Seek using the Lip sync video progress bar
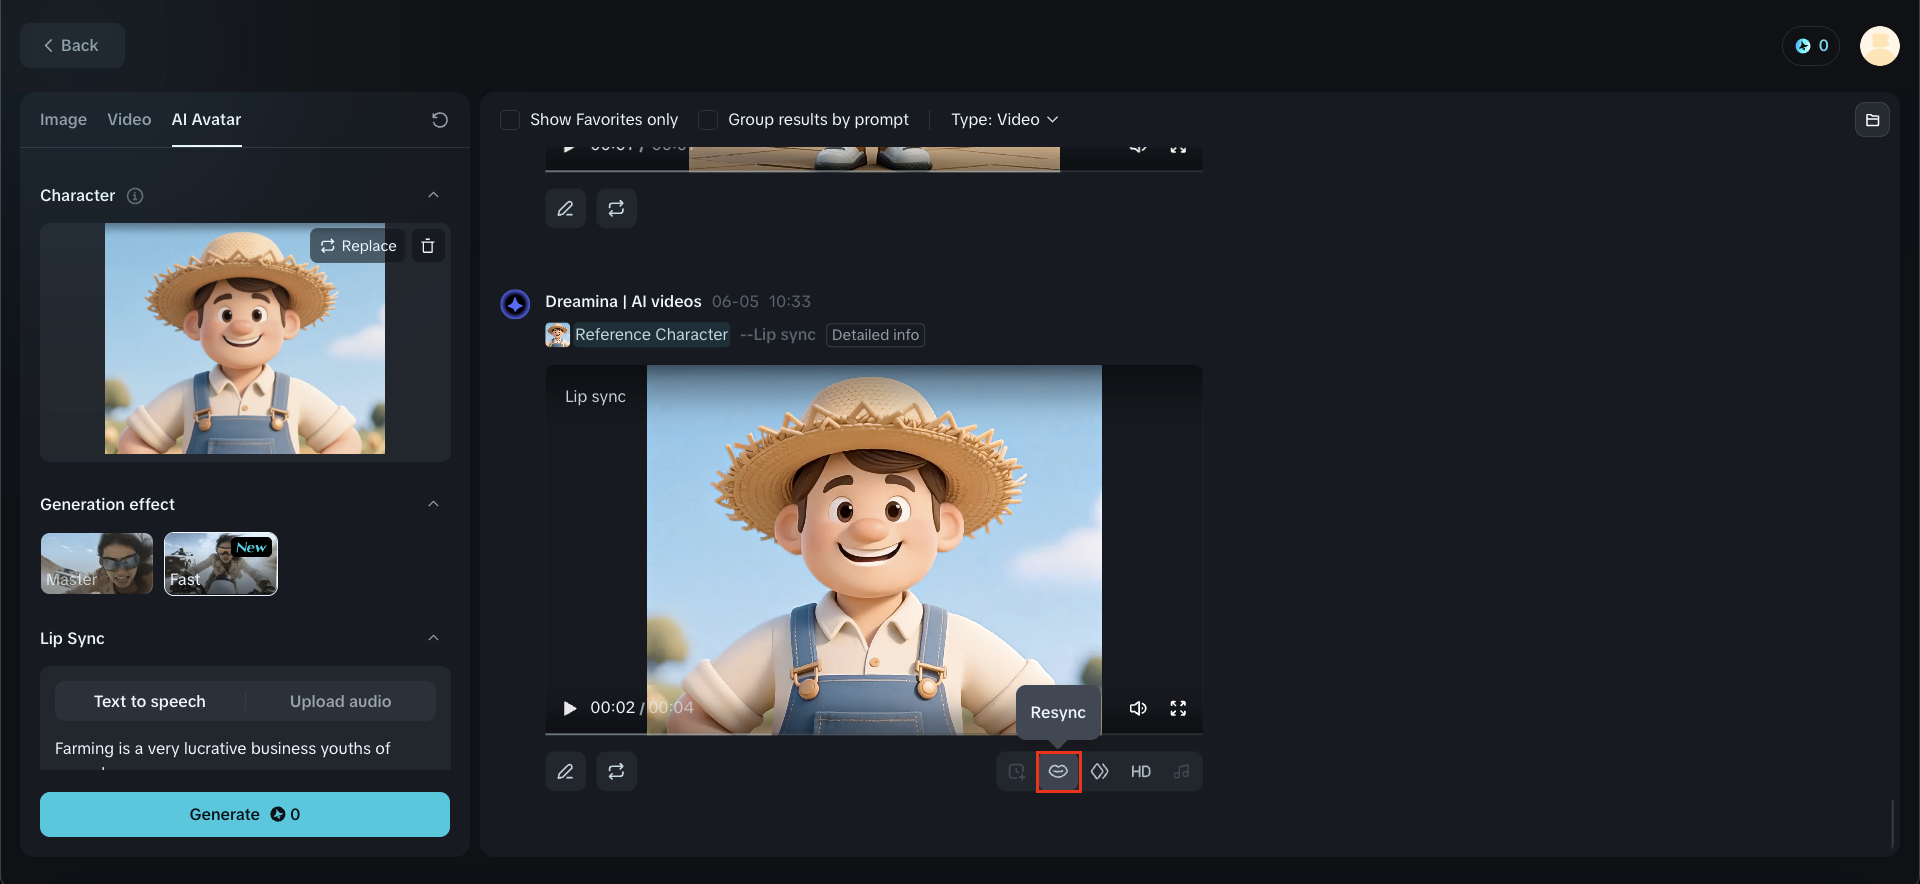 [874, 734]
